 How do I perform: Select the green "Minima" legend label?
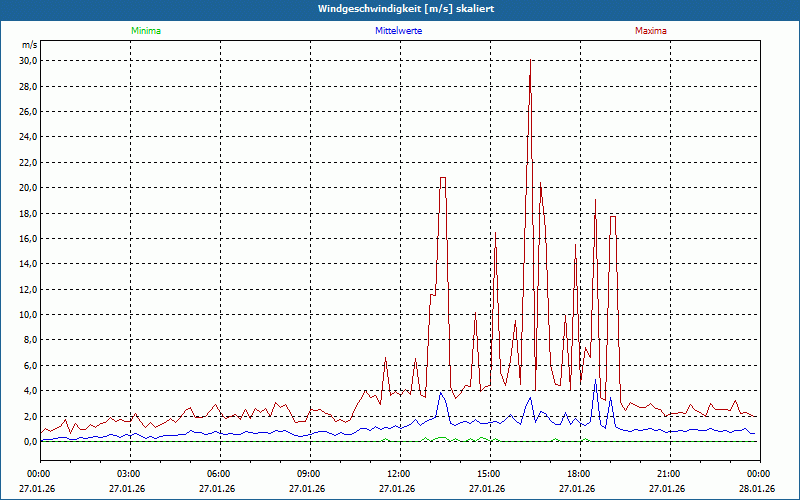pos(146,31)
